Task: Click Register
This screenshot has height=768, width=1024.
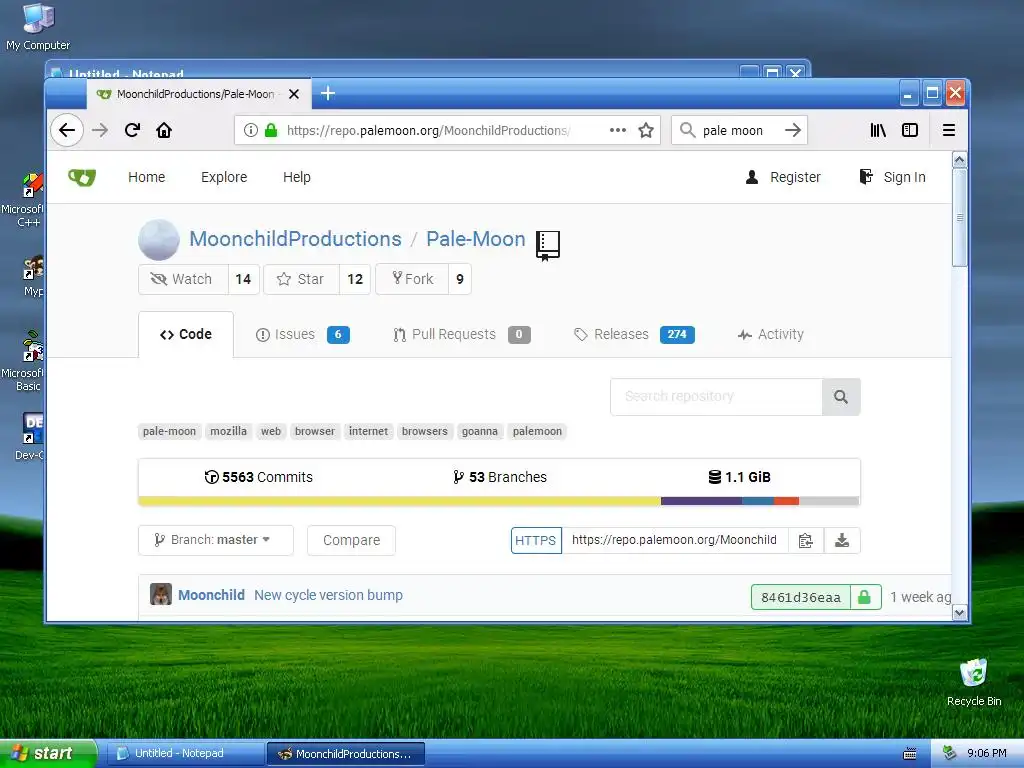Action: (782, 177)
